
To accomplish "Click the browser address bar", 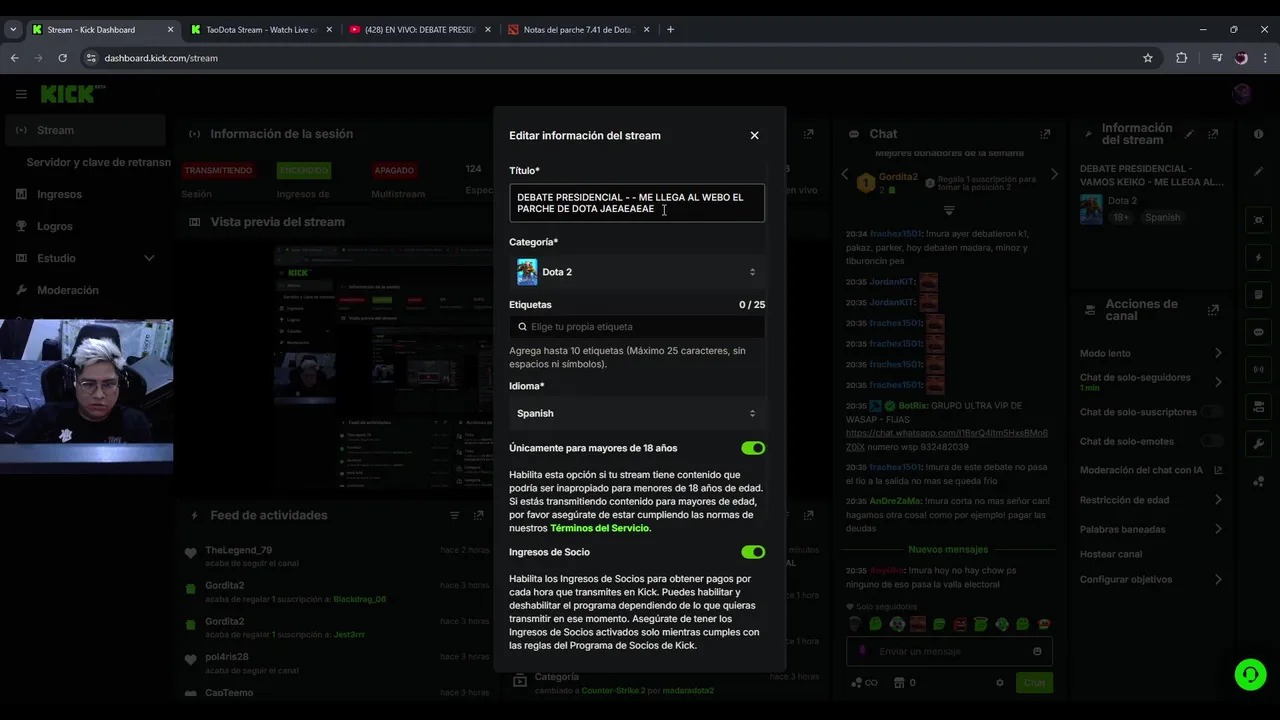I will (610, 58).
